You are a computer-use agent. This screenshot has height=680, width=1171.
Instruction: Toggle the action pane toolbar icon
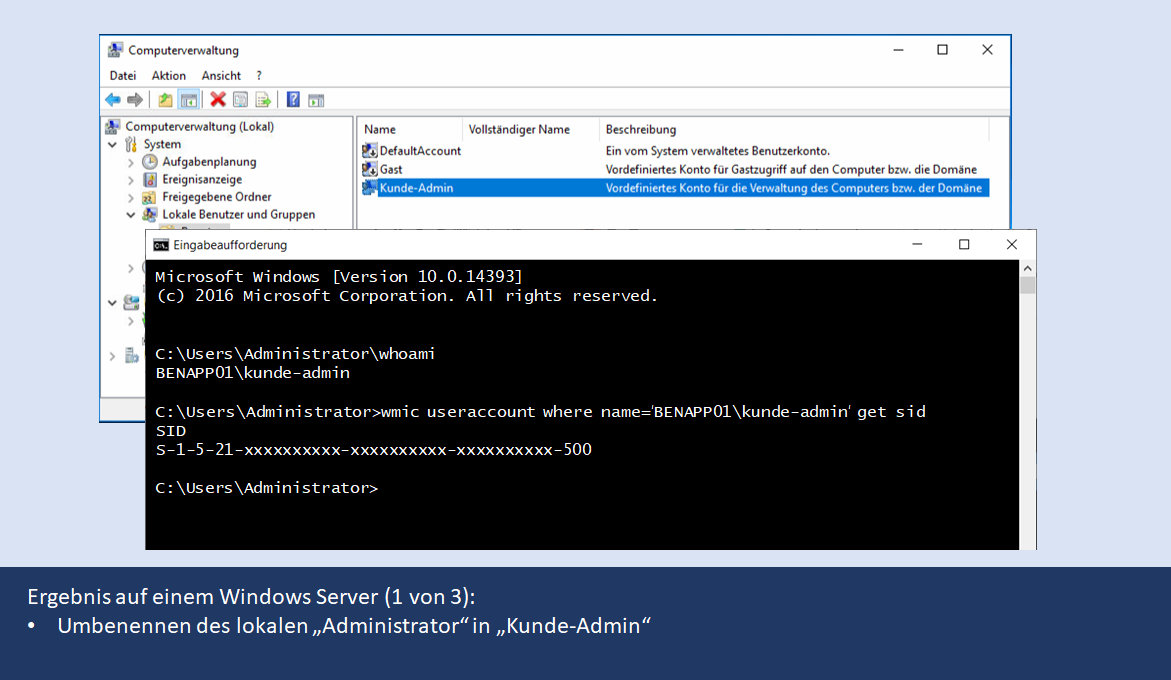pos(316,99)
